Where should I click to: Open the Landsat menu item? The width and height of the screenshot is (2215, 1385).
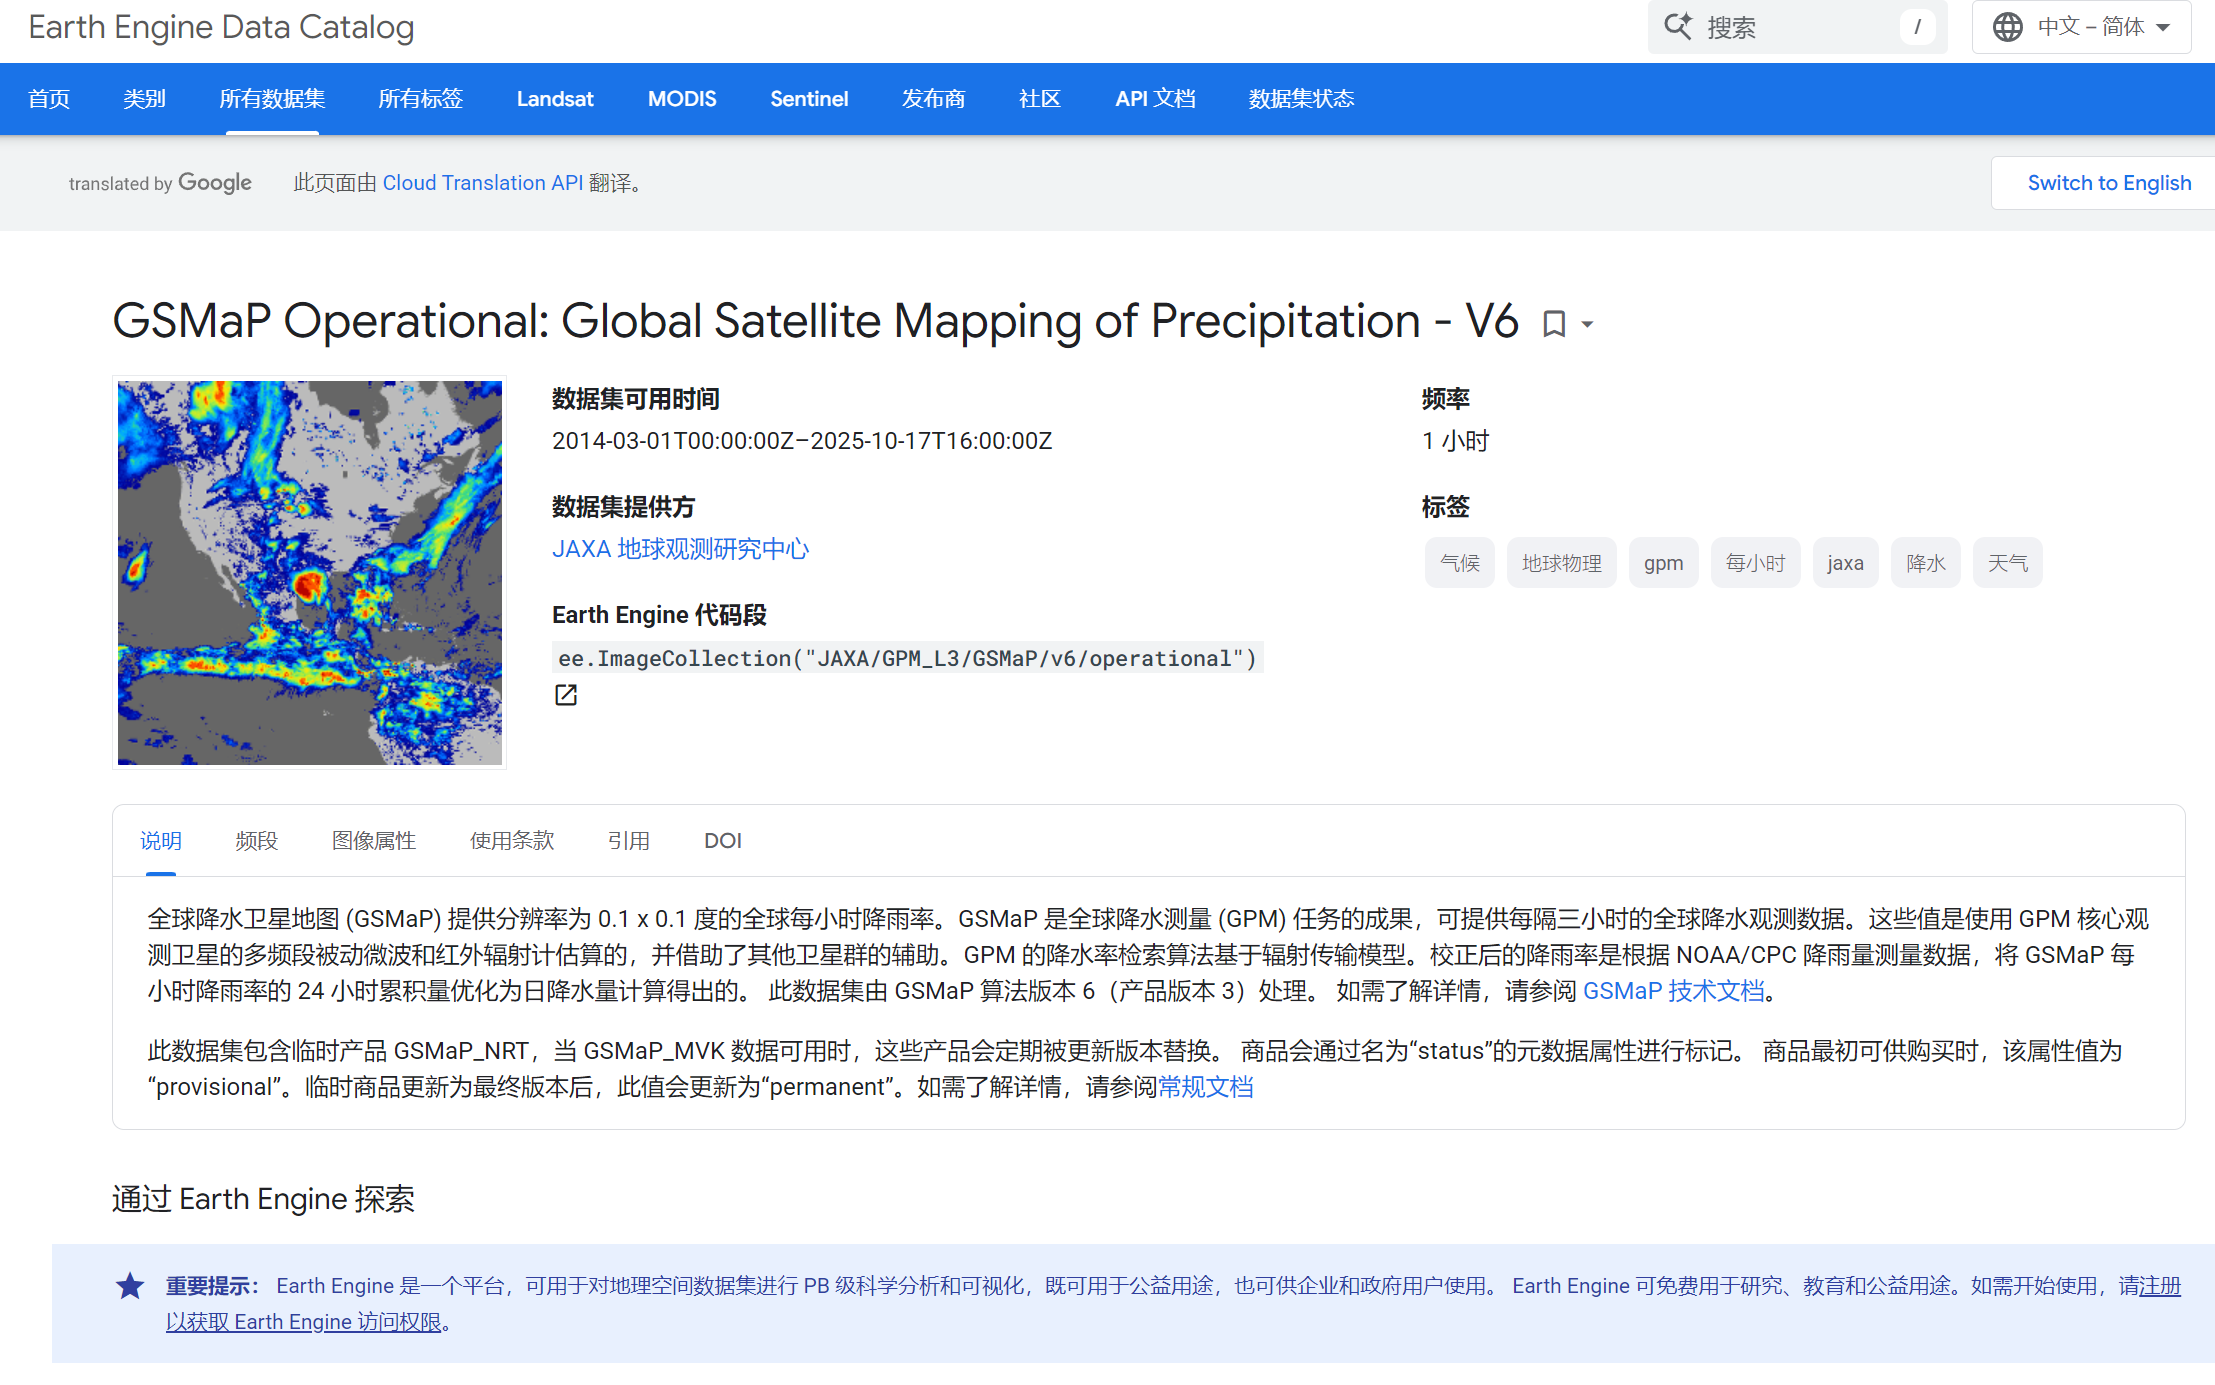pos(555,99)
